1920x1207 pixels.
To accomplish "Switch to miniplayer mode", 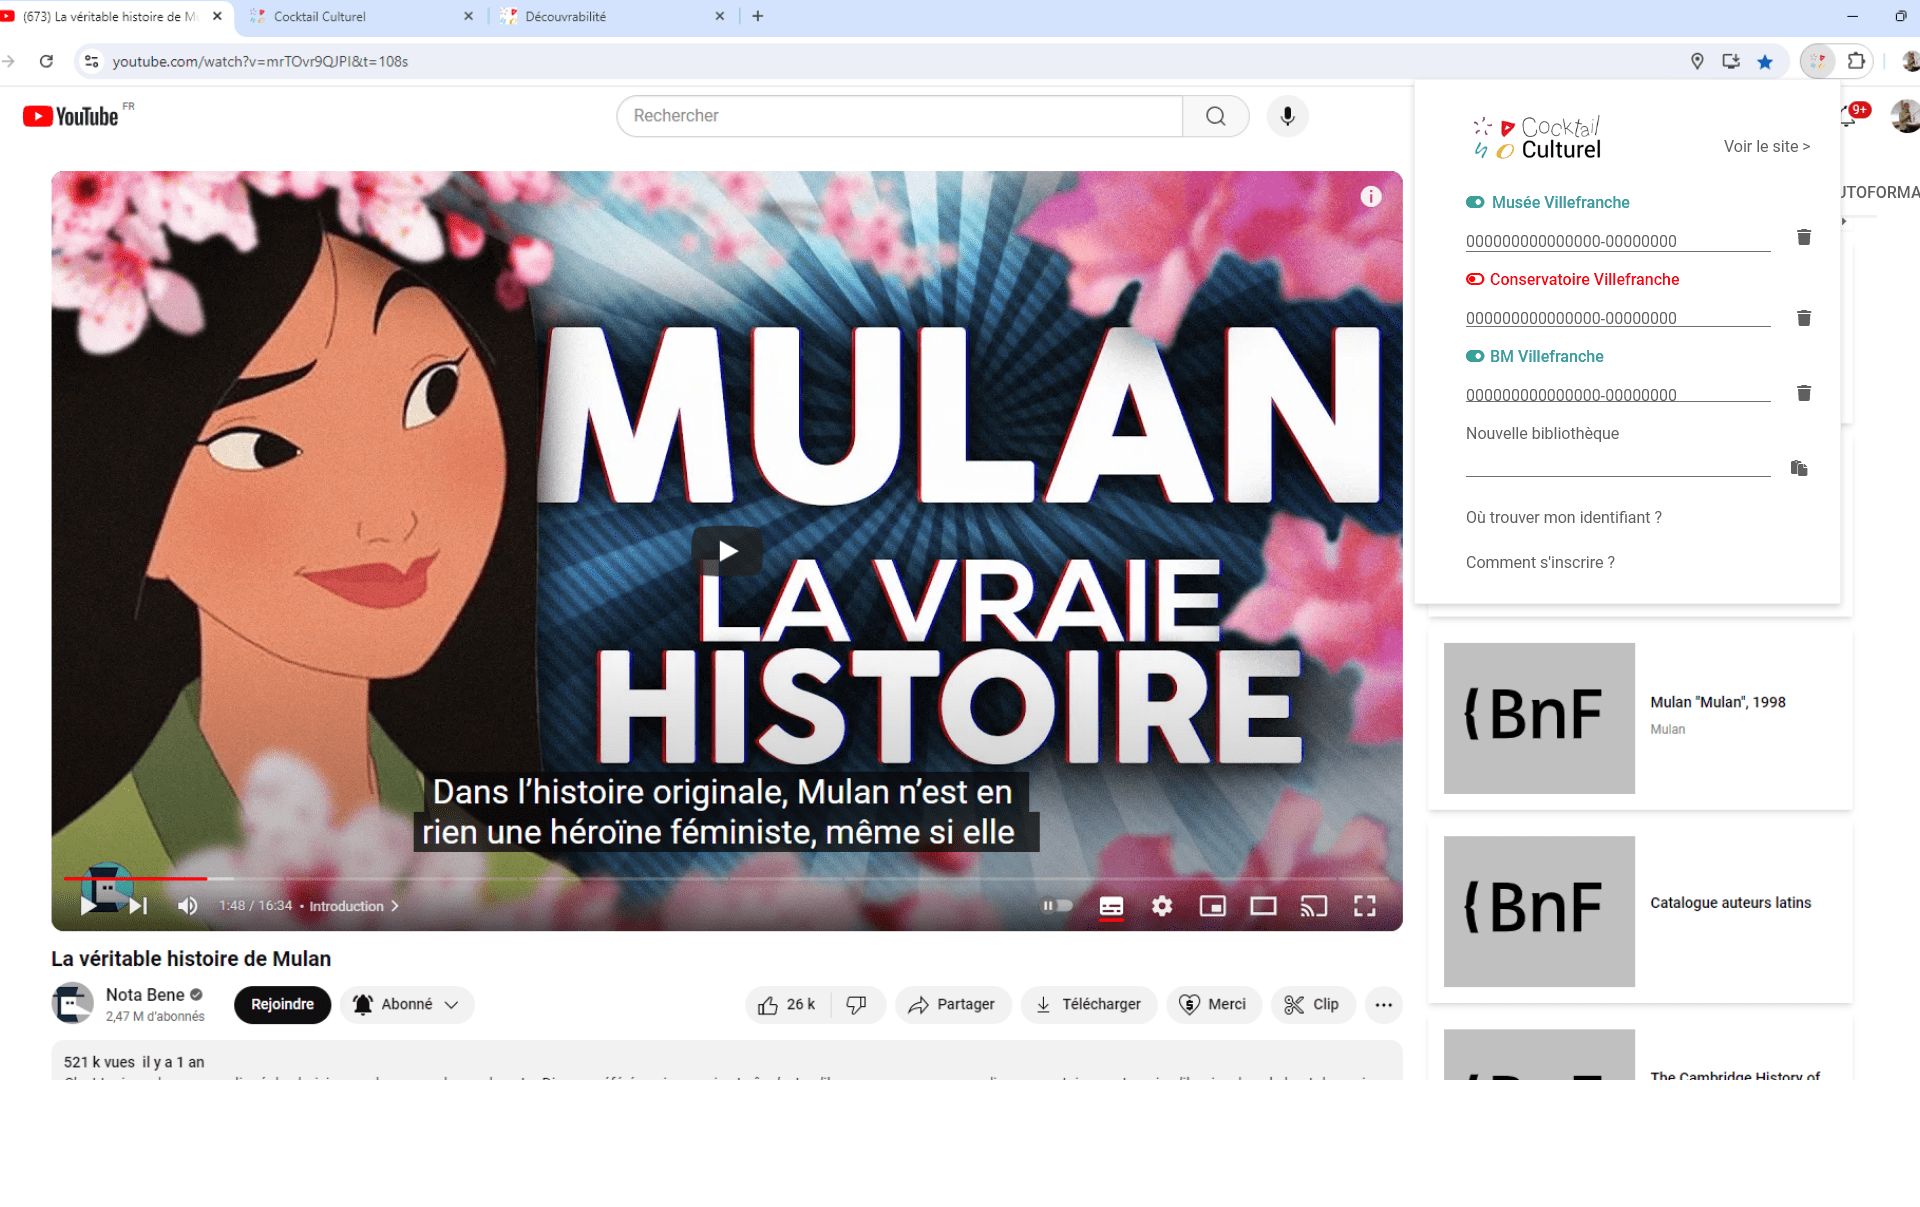I will click(1213, 906).
